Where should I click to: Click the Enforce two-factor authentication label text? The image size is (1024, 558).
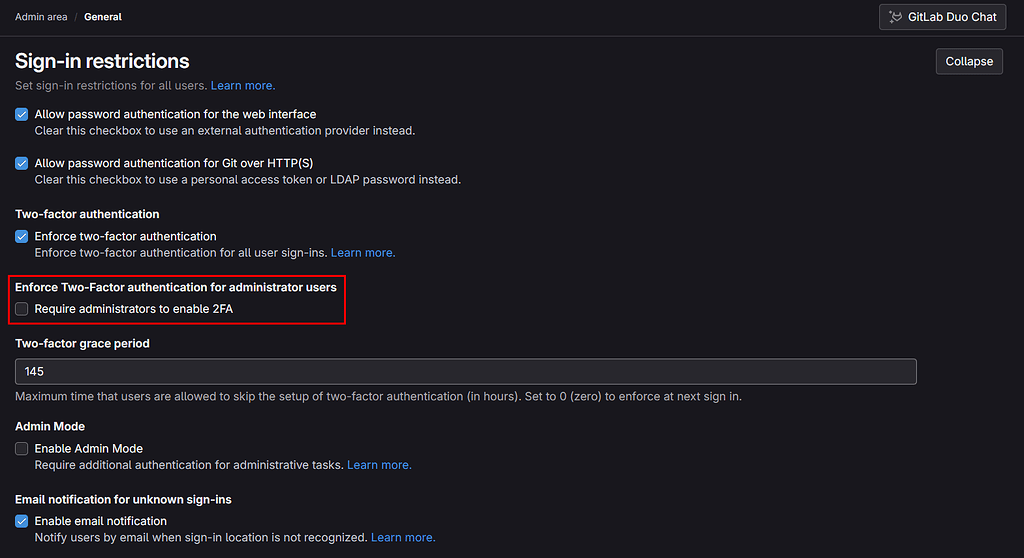point(125,237)
